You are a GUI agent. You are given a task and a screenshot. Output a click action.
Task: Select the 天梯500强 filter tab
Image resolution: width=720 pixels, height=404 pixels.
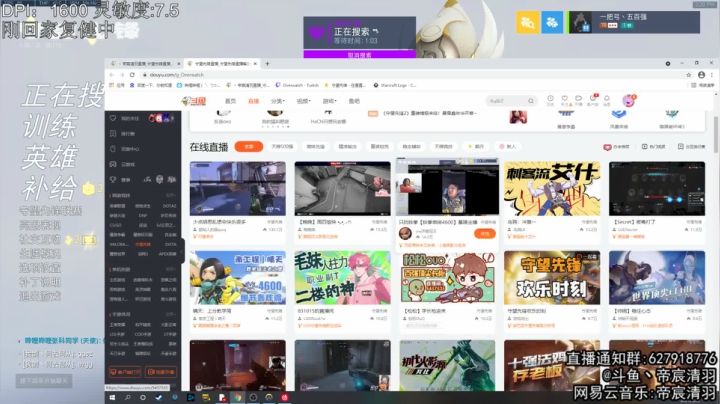[x=282, y=146]
